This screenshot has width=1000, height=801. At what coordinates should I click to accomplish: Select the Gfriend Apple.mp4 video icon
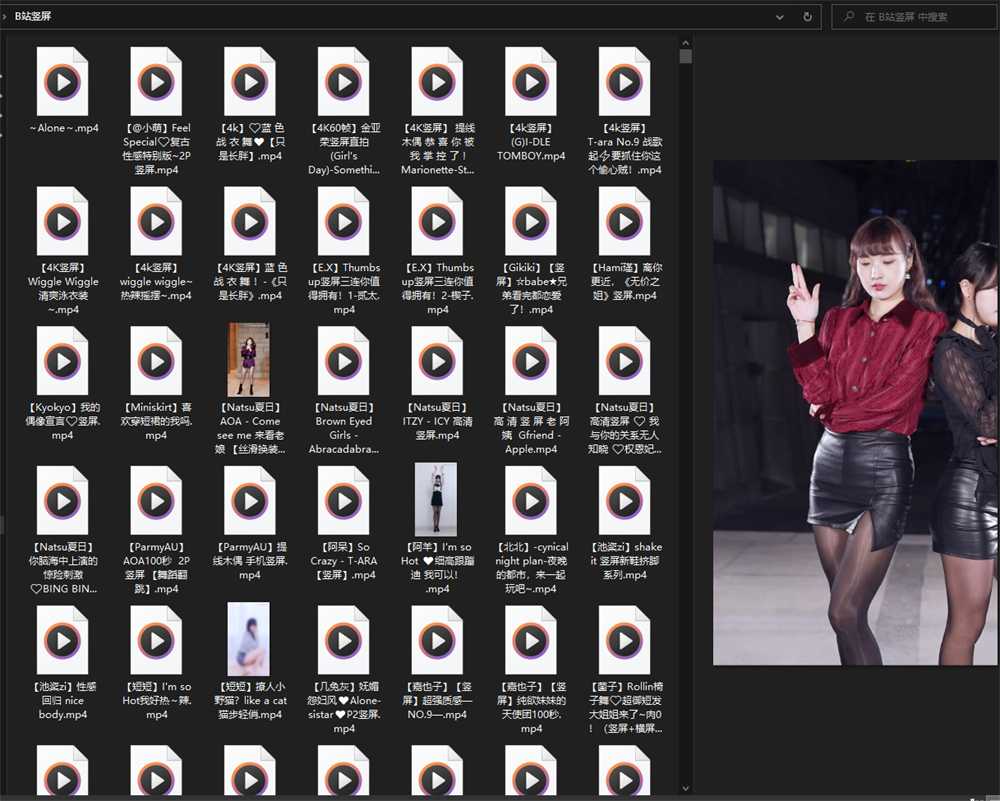pyautogui.click(x=531, y=361)
